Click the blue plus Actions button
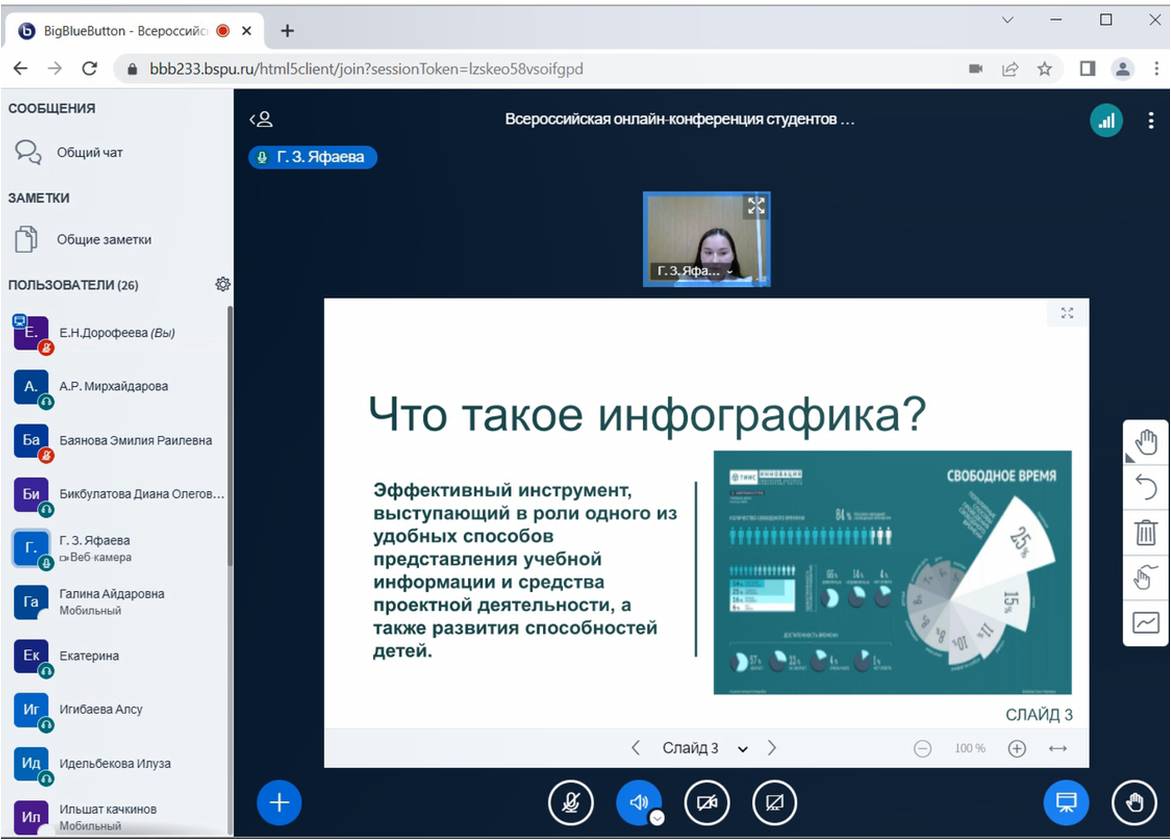This screenshot has height=840, width=1171. 279,802
